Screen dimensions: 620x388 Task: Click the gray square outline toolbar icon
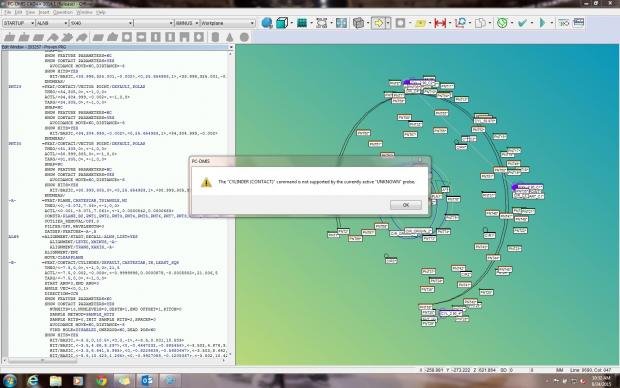point(400,23)
